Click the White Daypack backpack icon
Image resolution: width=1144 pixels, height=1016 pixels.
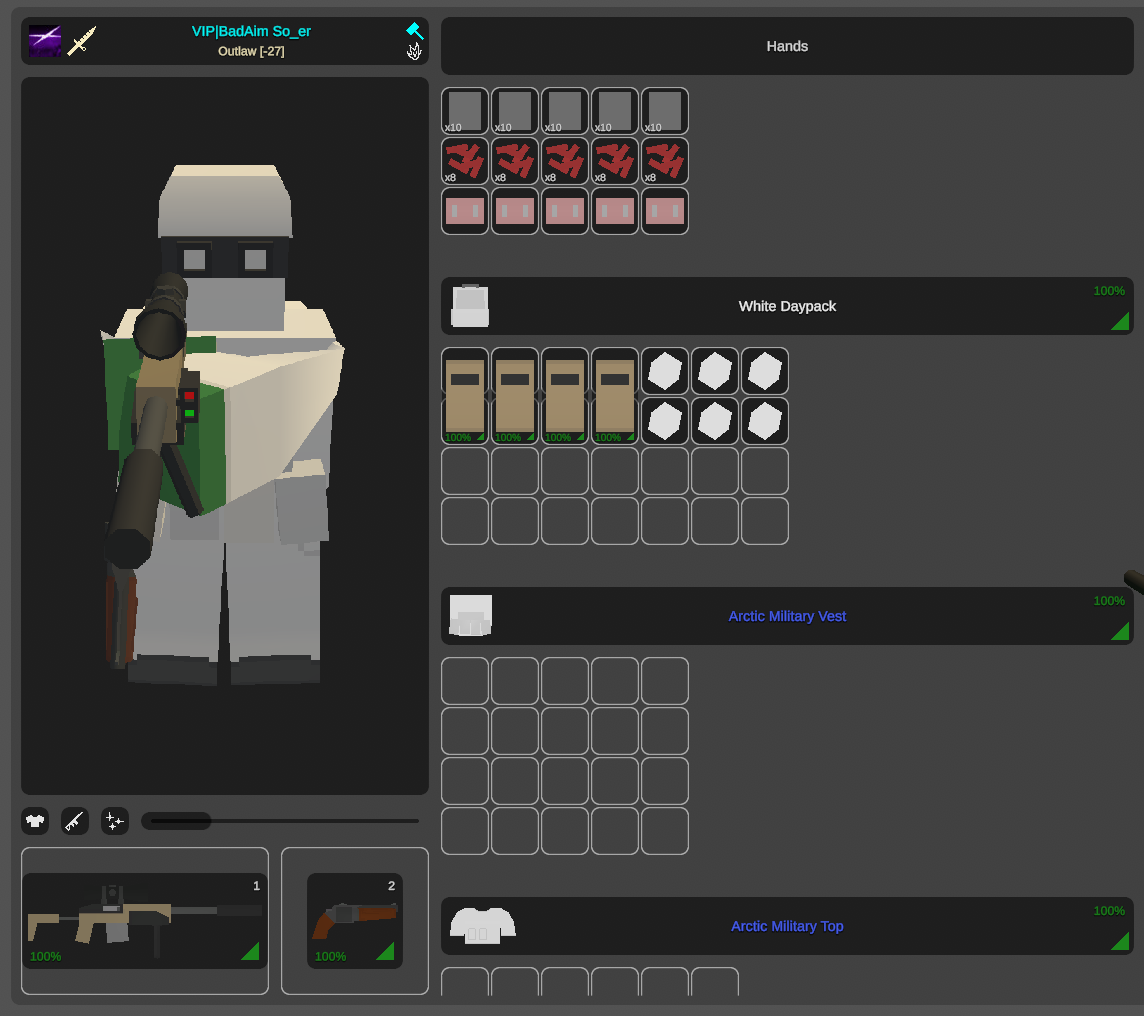click(x=470, y=306)
